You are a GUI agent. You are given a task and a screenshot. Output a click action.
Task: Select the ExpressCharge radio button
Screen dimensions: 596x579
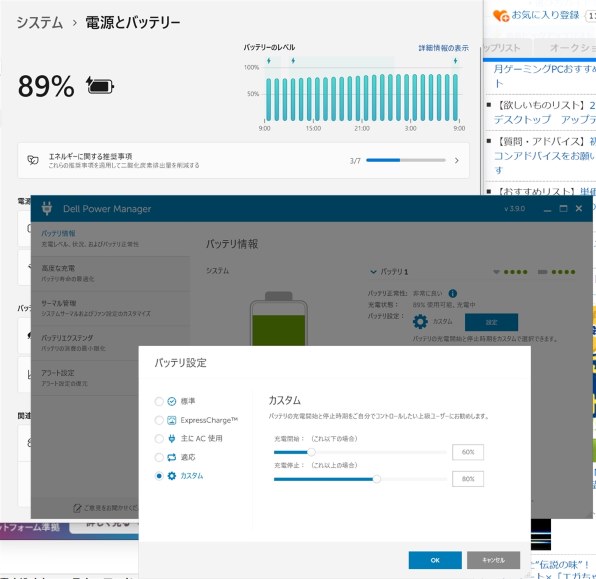point(159,420)
